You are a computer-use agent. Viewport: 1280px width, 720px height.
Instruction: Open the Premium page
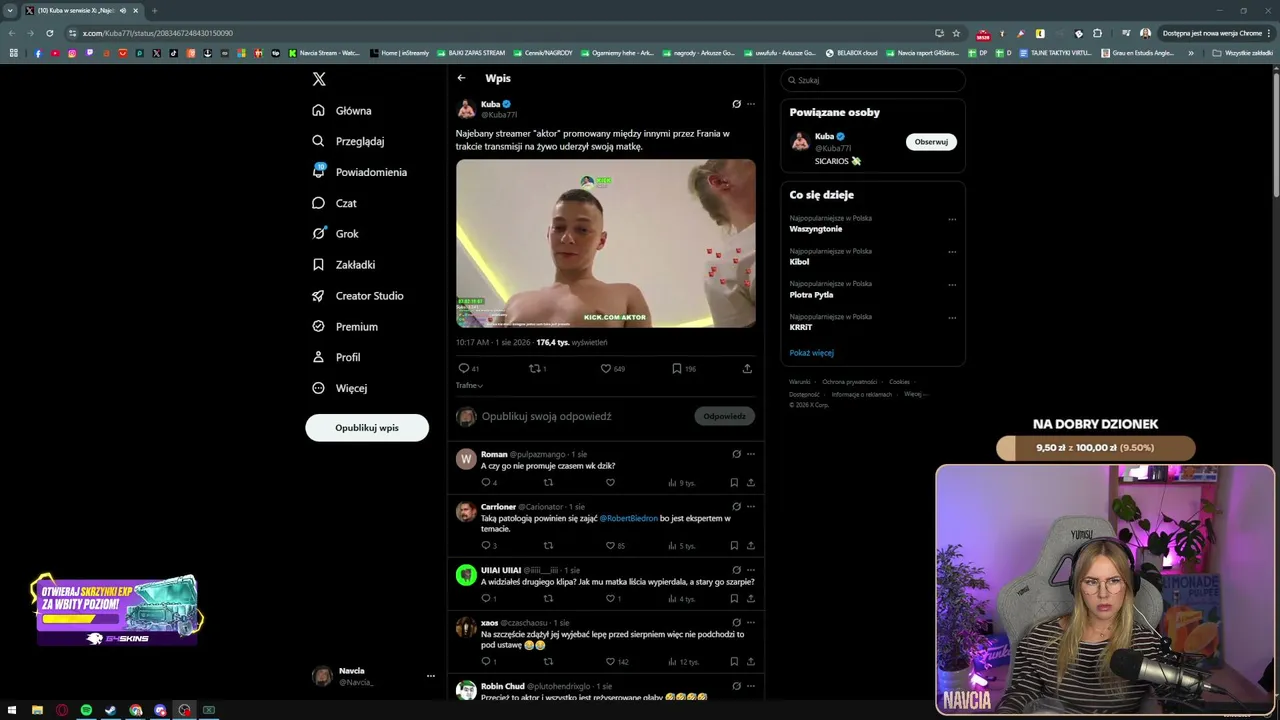tap(345, 327)
